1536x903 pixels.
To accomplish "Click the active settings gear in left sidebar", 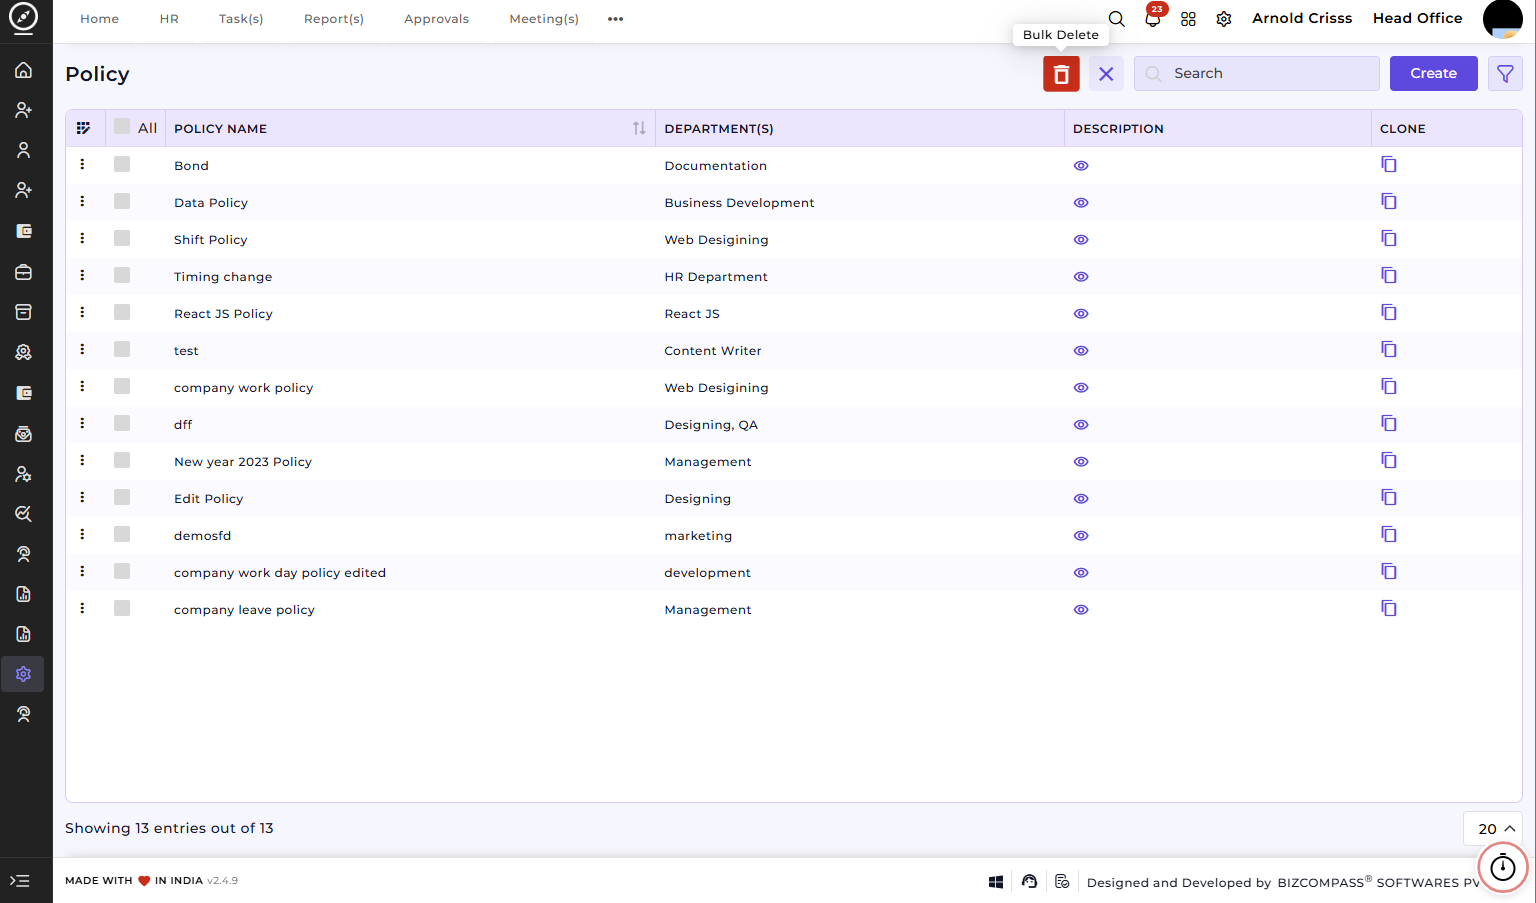I will pos(24,674).
